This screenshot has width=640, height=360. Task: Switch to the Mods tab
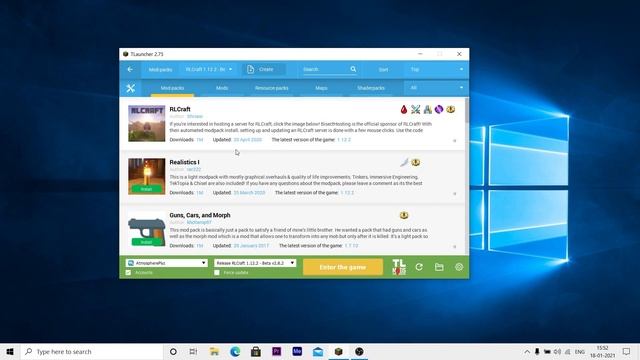(x=222, y=88)
